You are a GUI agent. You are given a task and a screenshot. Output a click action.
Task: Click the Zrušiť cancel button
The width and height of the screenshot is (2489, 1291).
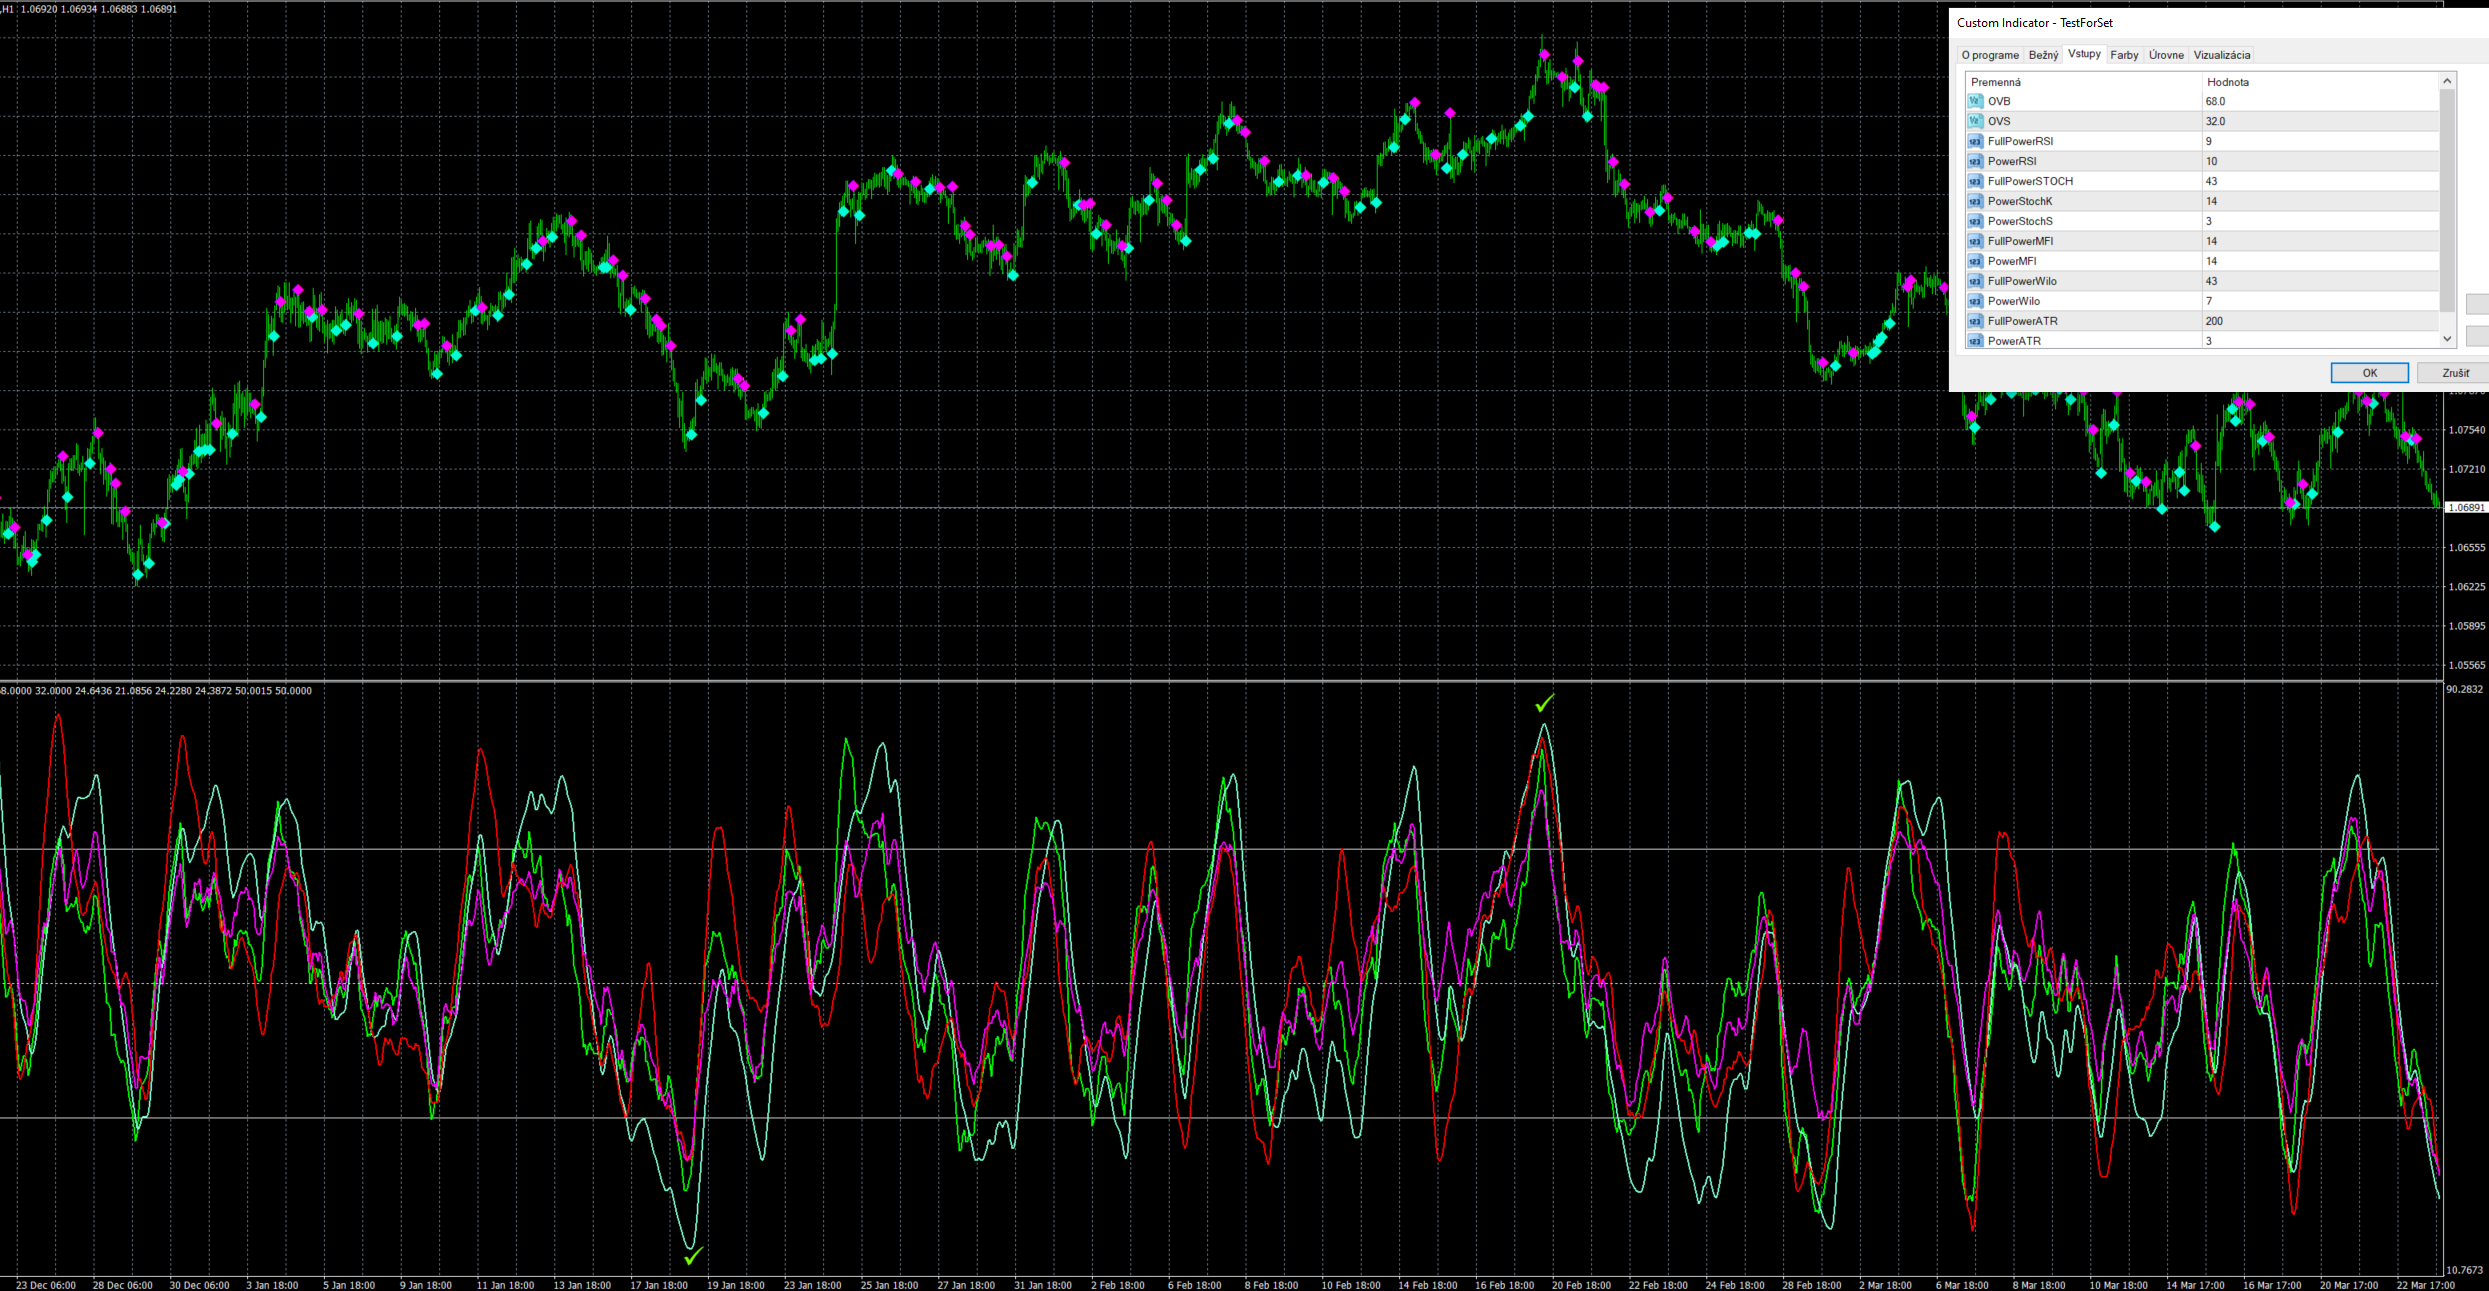[2455, 373]
